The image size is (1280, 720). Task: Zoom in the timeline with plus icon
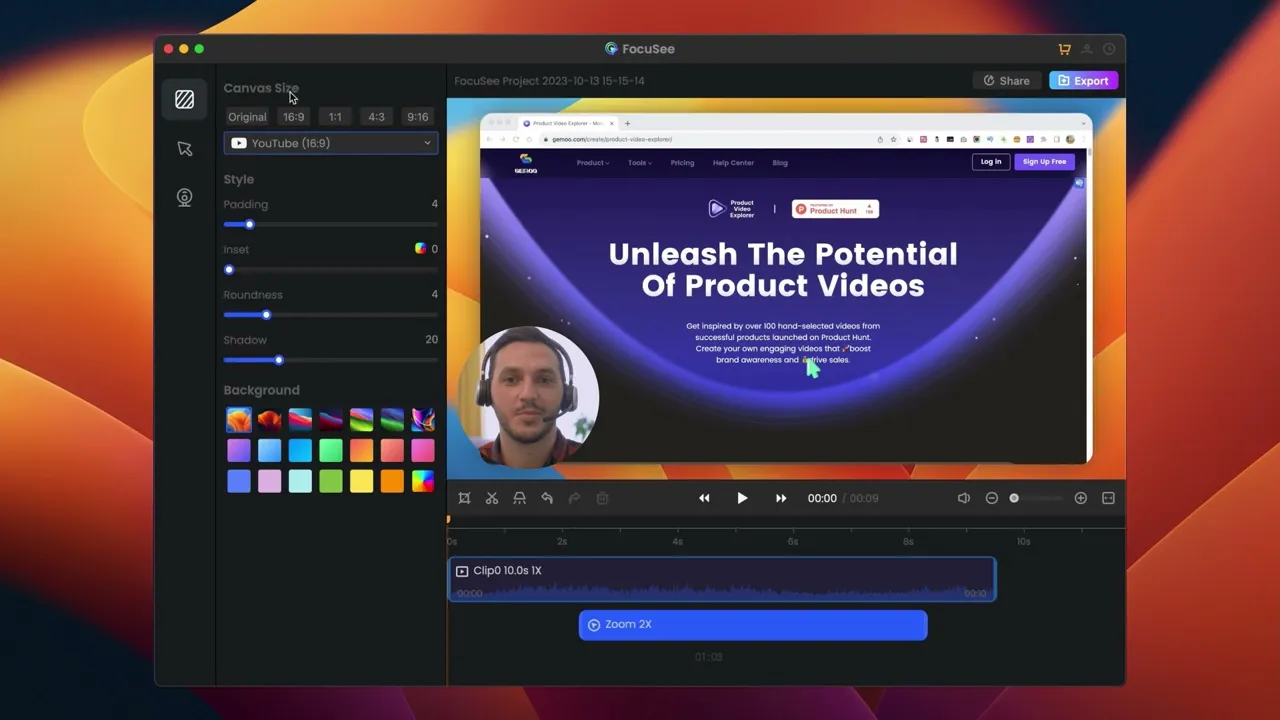coord(1080,498)
